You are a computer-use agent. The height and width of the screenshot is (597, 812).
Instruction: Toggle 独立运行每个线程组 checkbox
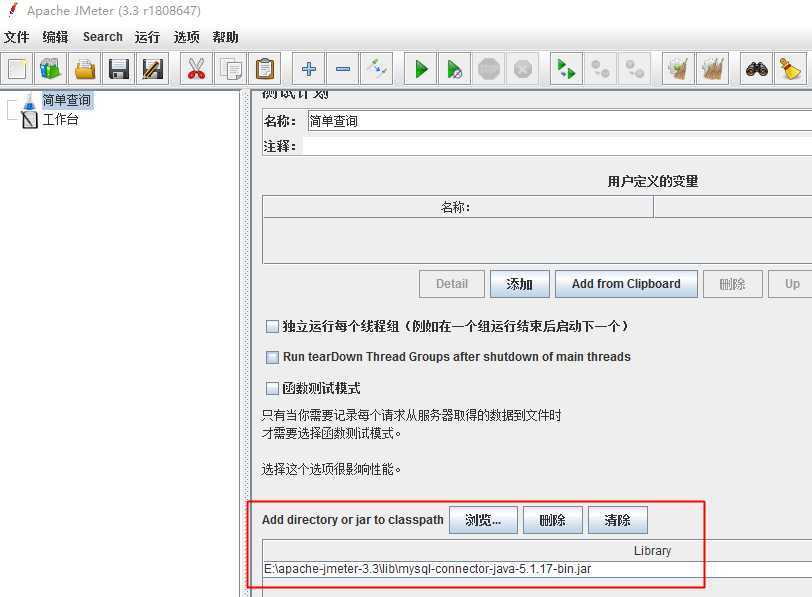272,326
